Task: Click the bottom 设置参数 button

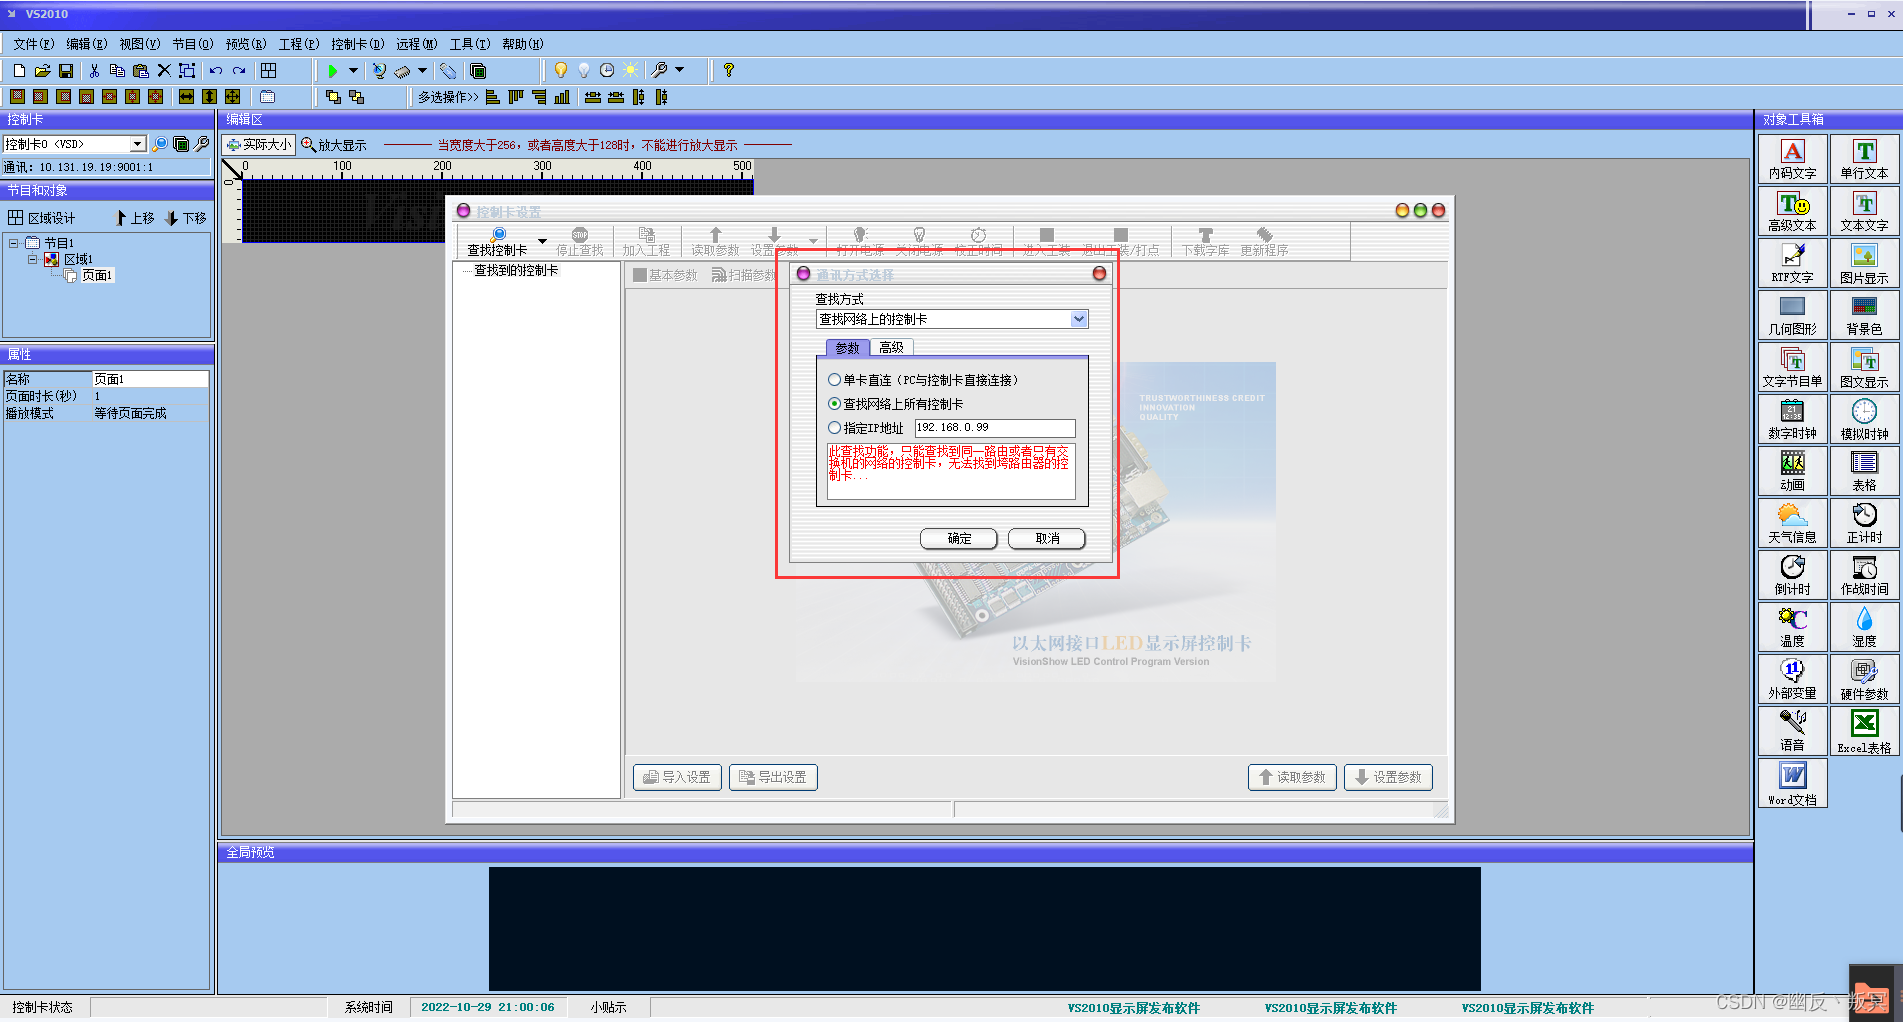Action: point(1388,777)
